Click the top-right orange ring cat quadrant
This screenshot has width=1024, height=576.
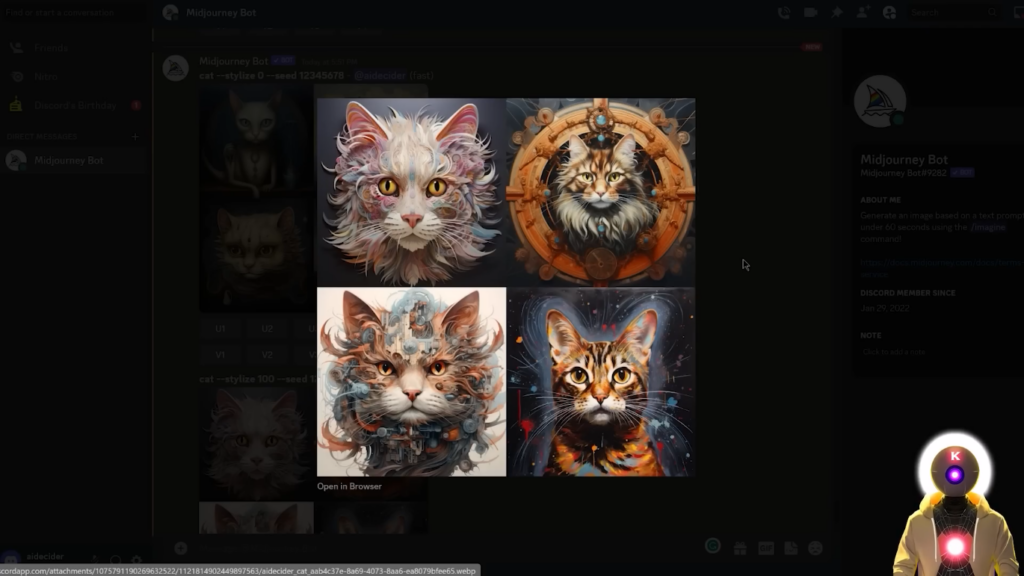[x=601, y=192]
